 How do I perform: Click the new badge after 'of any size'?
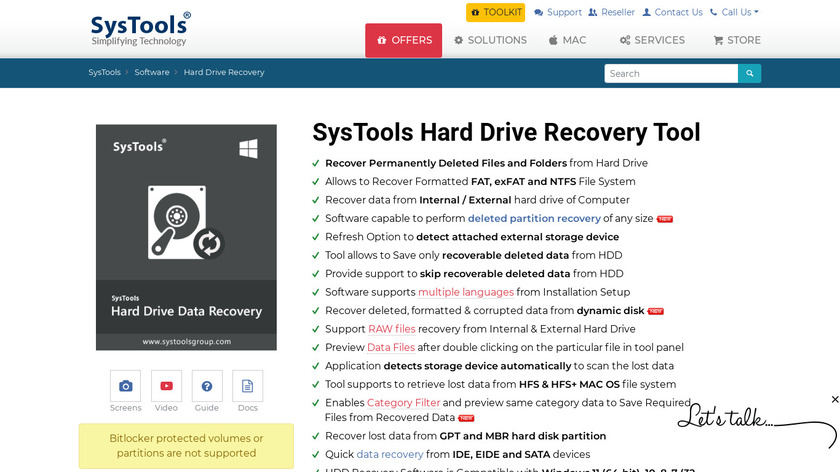tap(665, 219)
